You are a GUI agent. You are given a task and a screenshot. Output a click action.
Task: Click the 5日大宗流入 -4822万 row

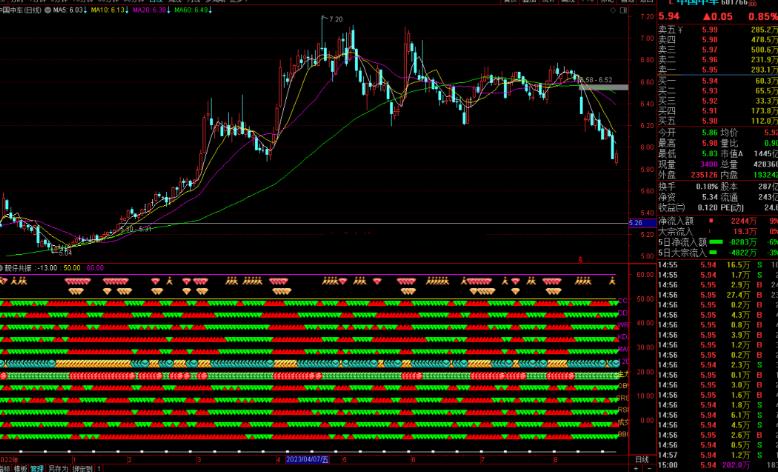pos(718,253)
